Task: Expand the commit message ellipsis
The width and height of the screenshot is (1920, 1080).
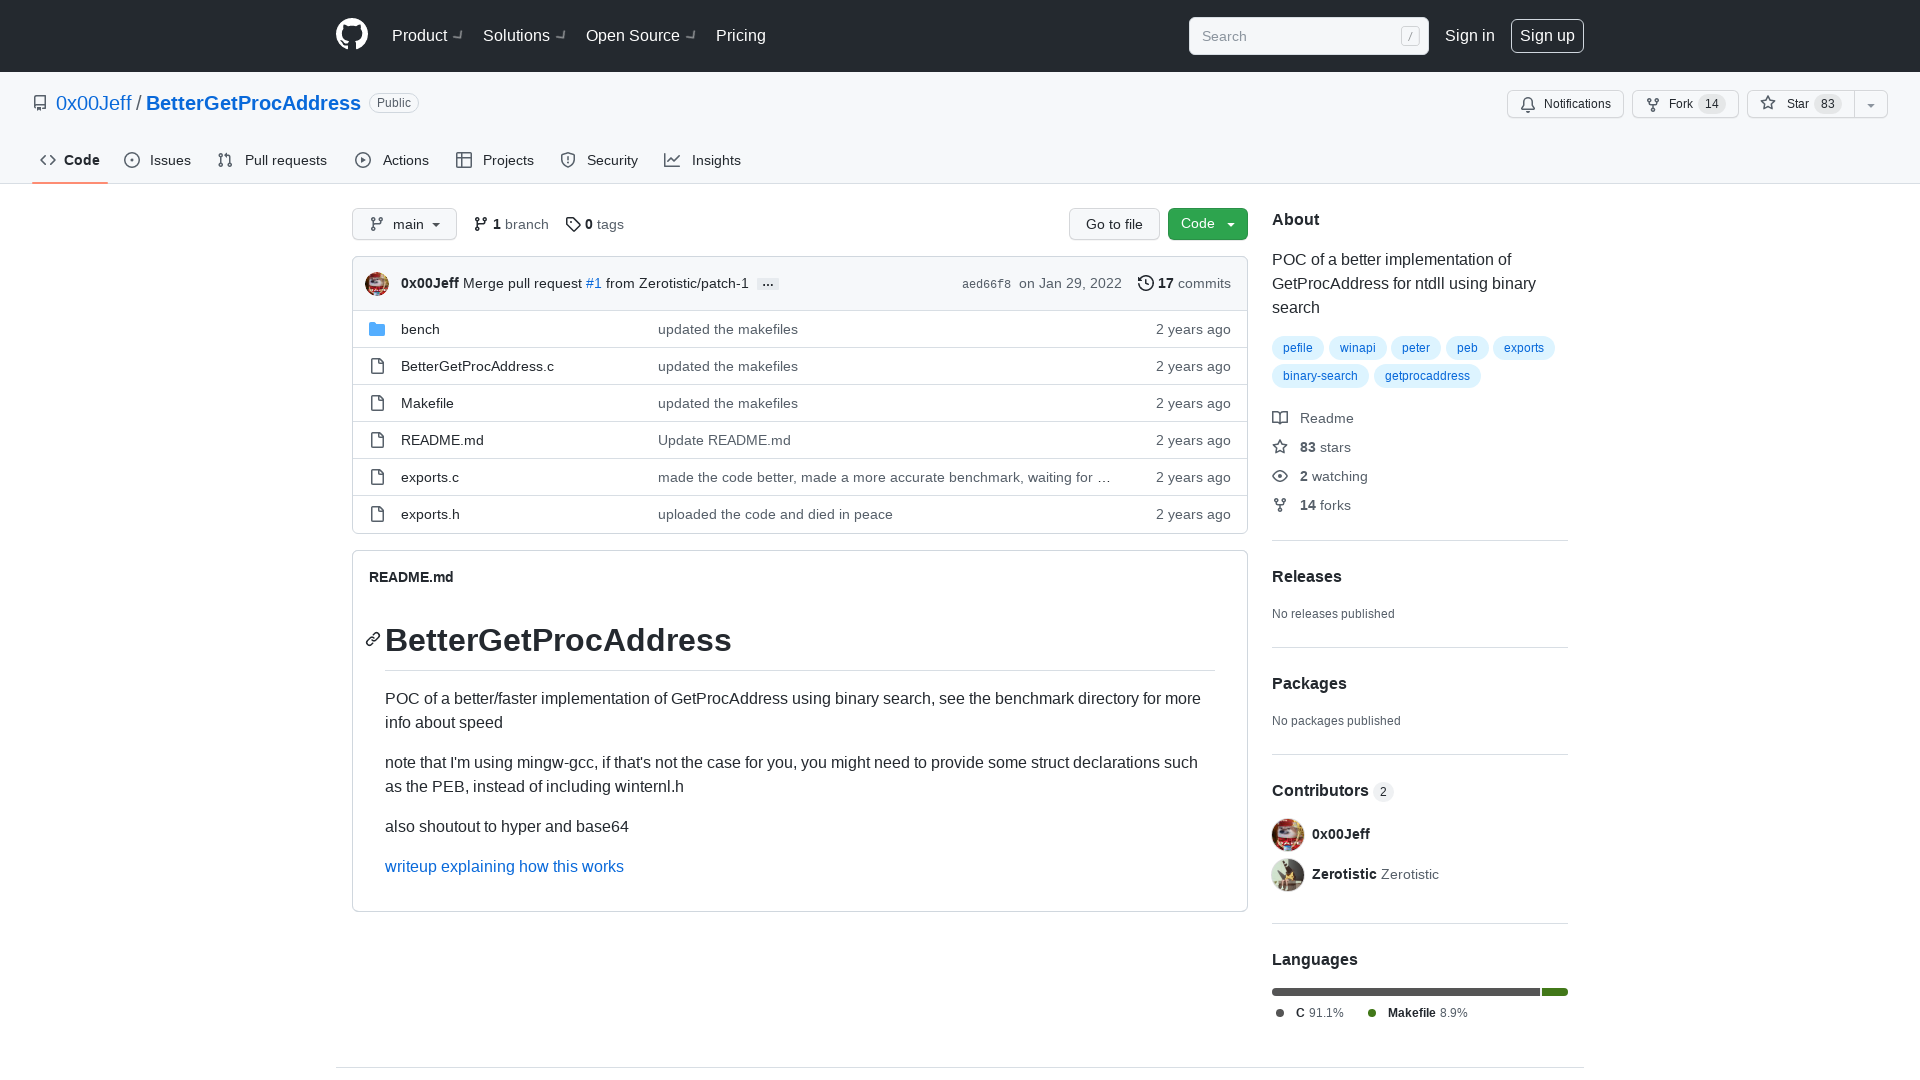Action: click(768, 284)
